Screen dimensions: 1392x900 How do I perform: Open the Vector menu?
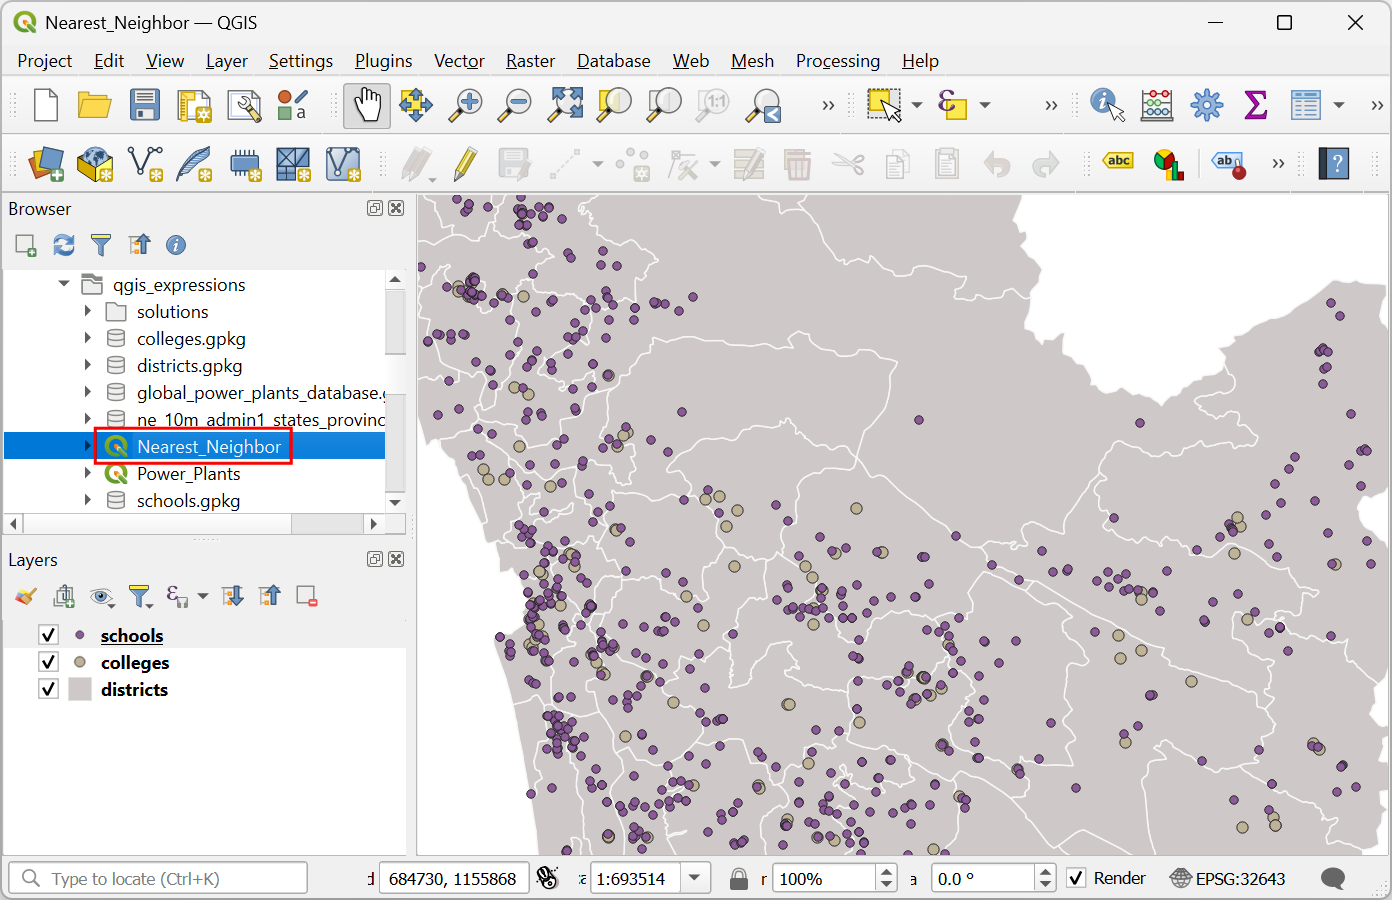[x=459, y=61]
